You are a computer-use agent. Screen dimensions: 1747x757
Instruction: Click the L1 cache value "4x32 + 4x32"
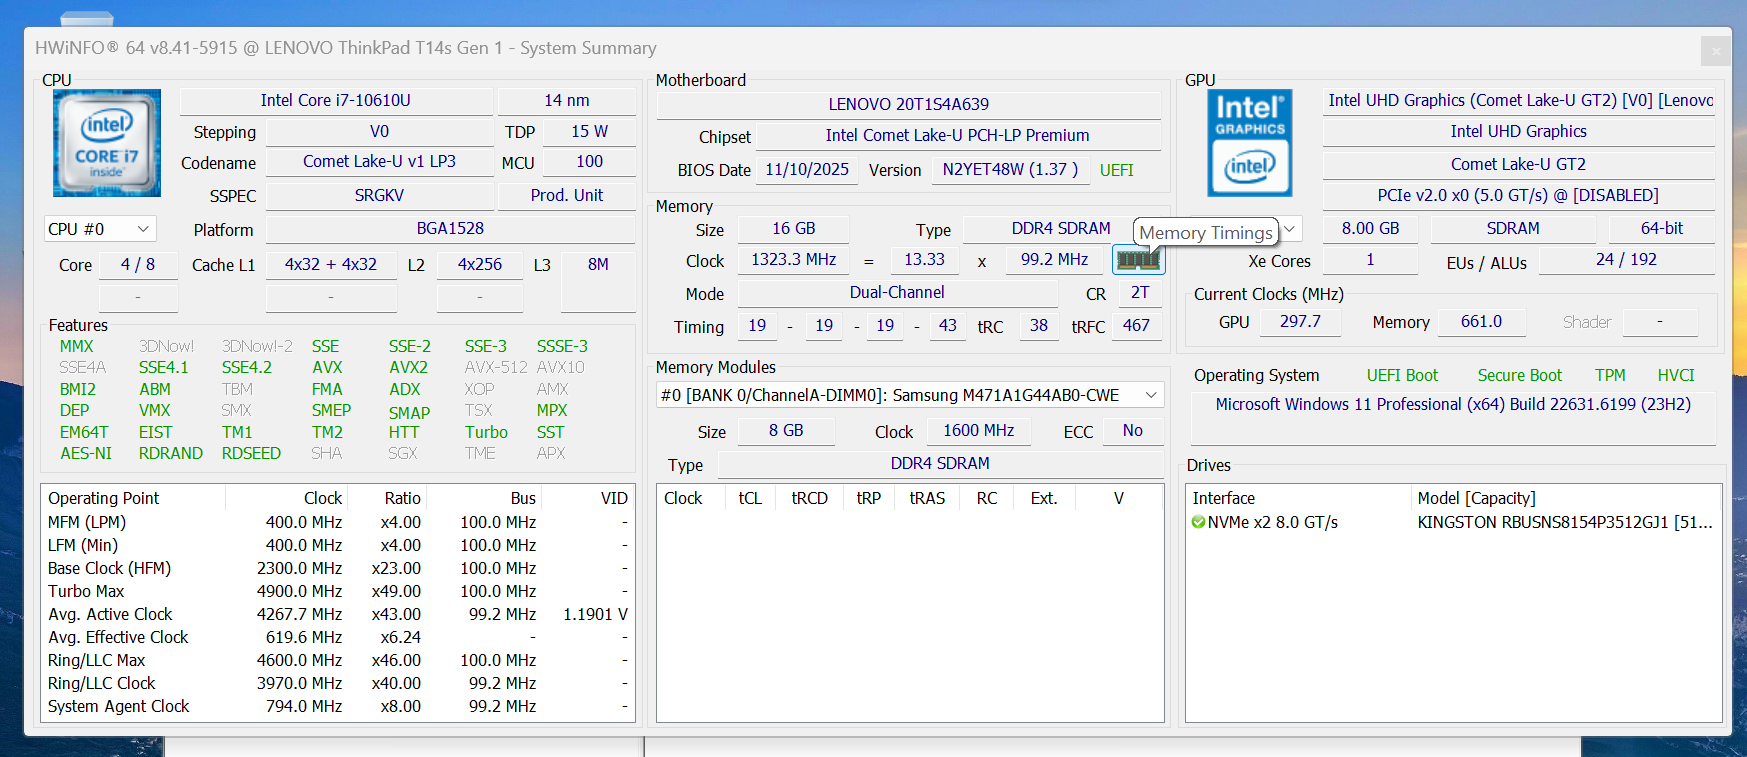331,264
